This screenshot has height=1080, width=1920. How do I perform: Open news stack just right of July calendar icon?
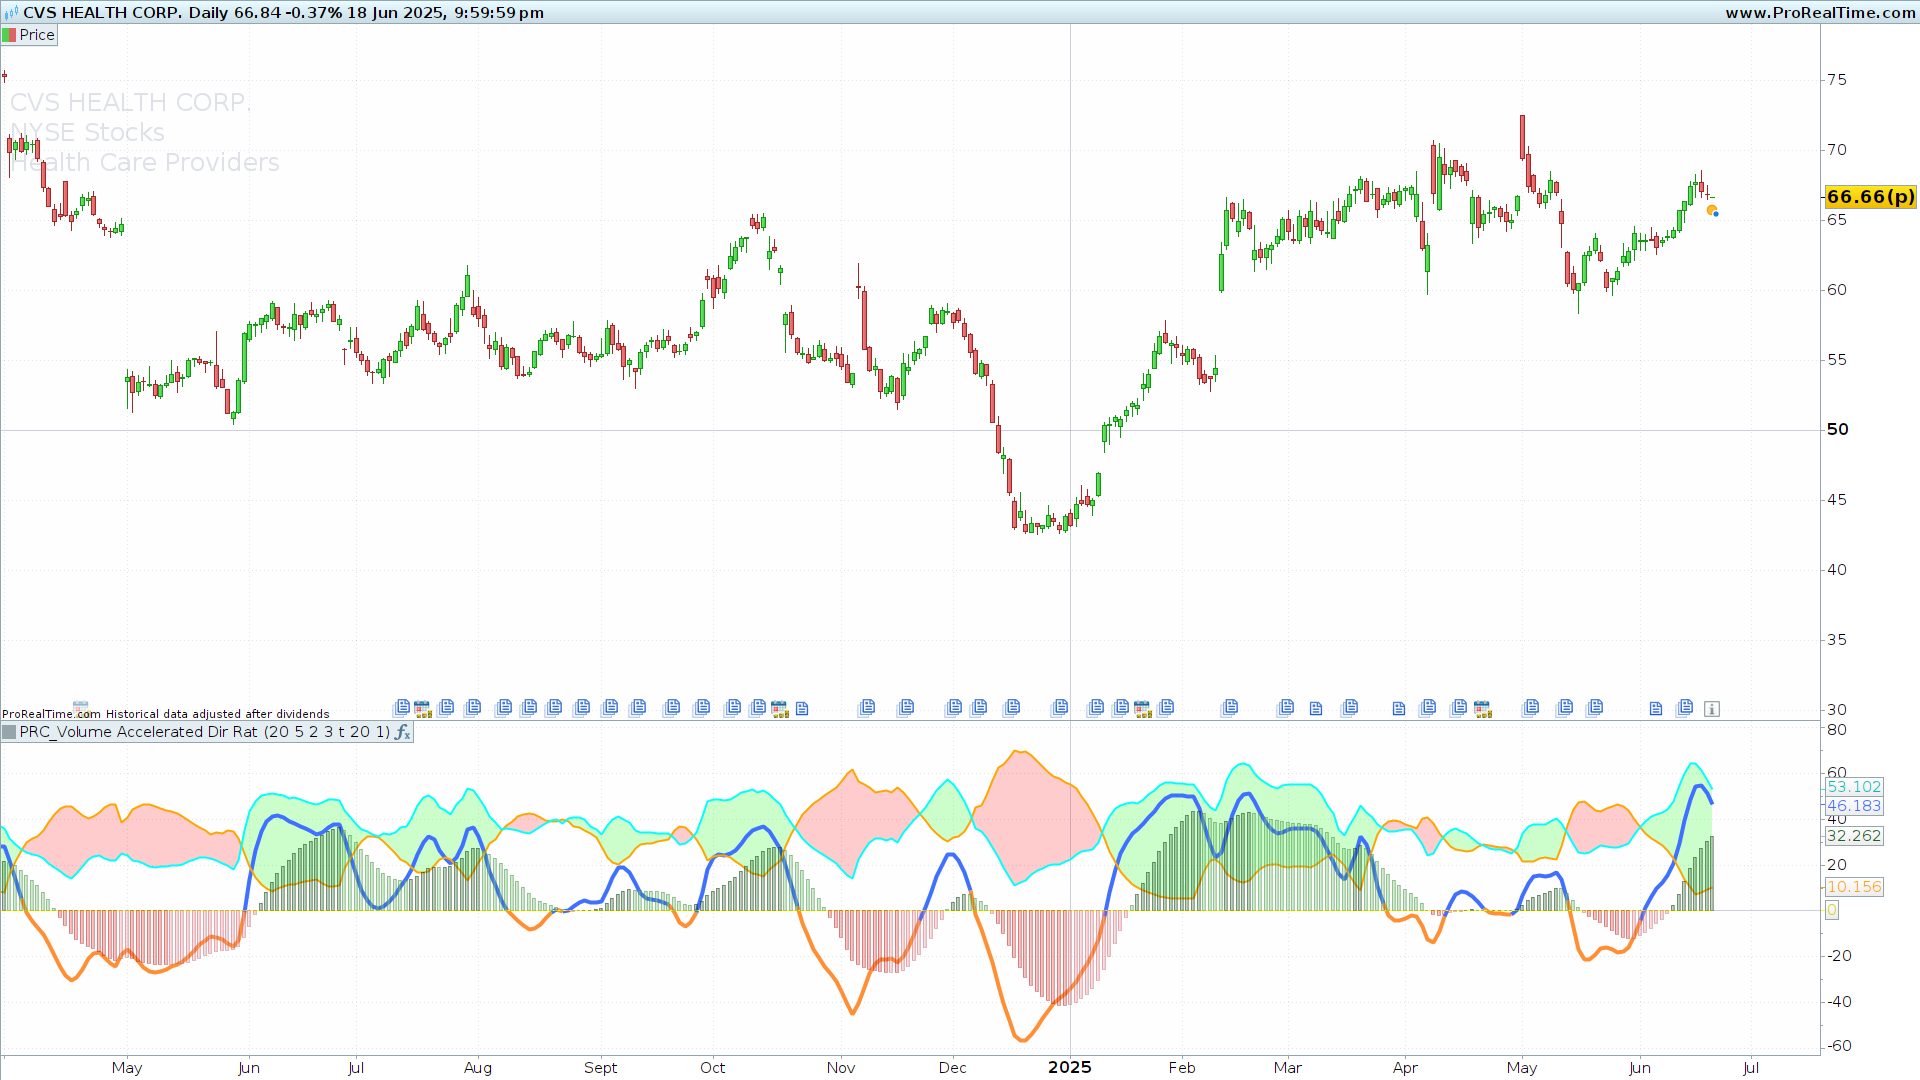pyautogui.click(x=446, y=708)
